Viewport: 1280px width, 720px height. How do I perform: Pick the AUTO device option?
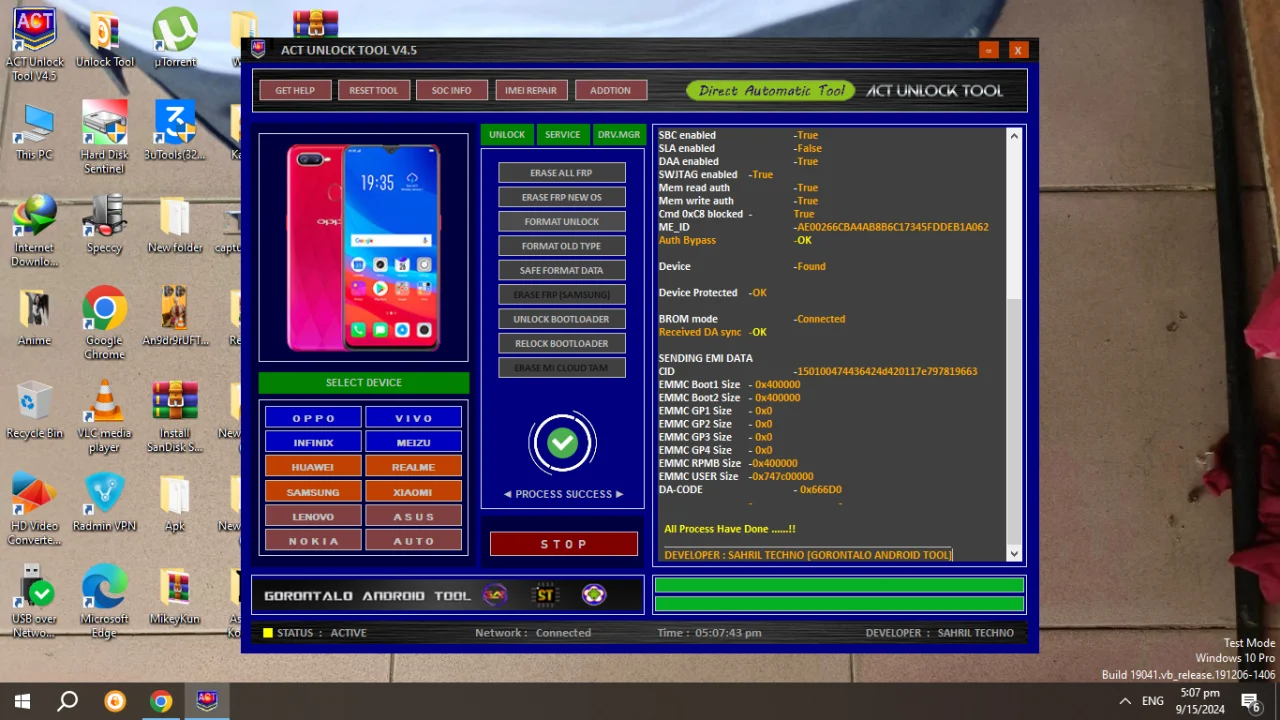coord(413,541)
